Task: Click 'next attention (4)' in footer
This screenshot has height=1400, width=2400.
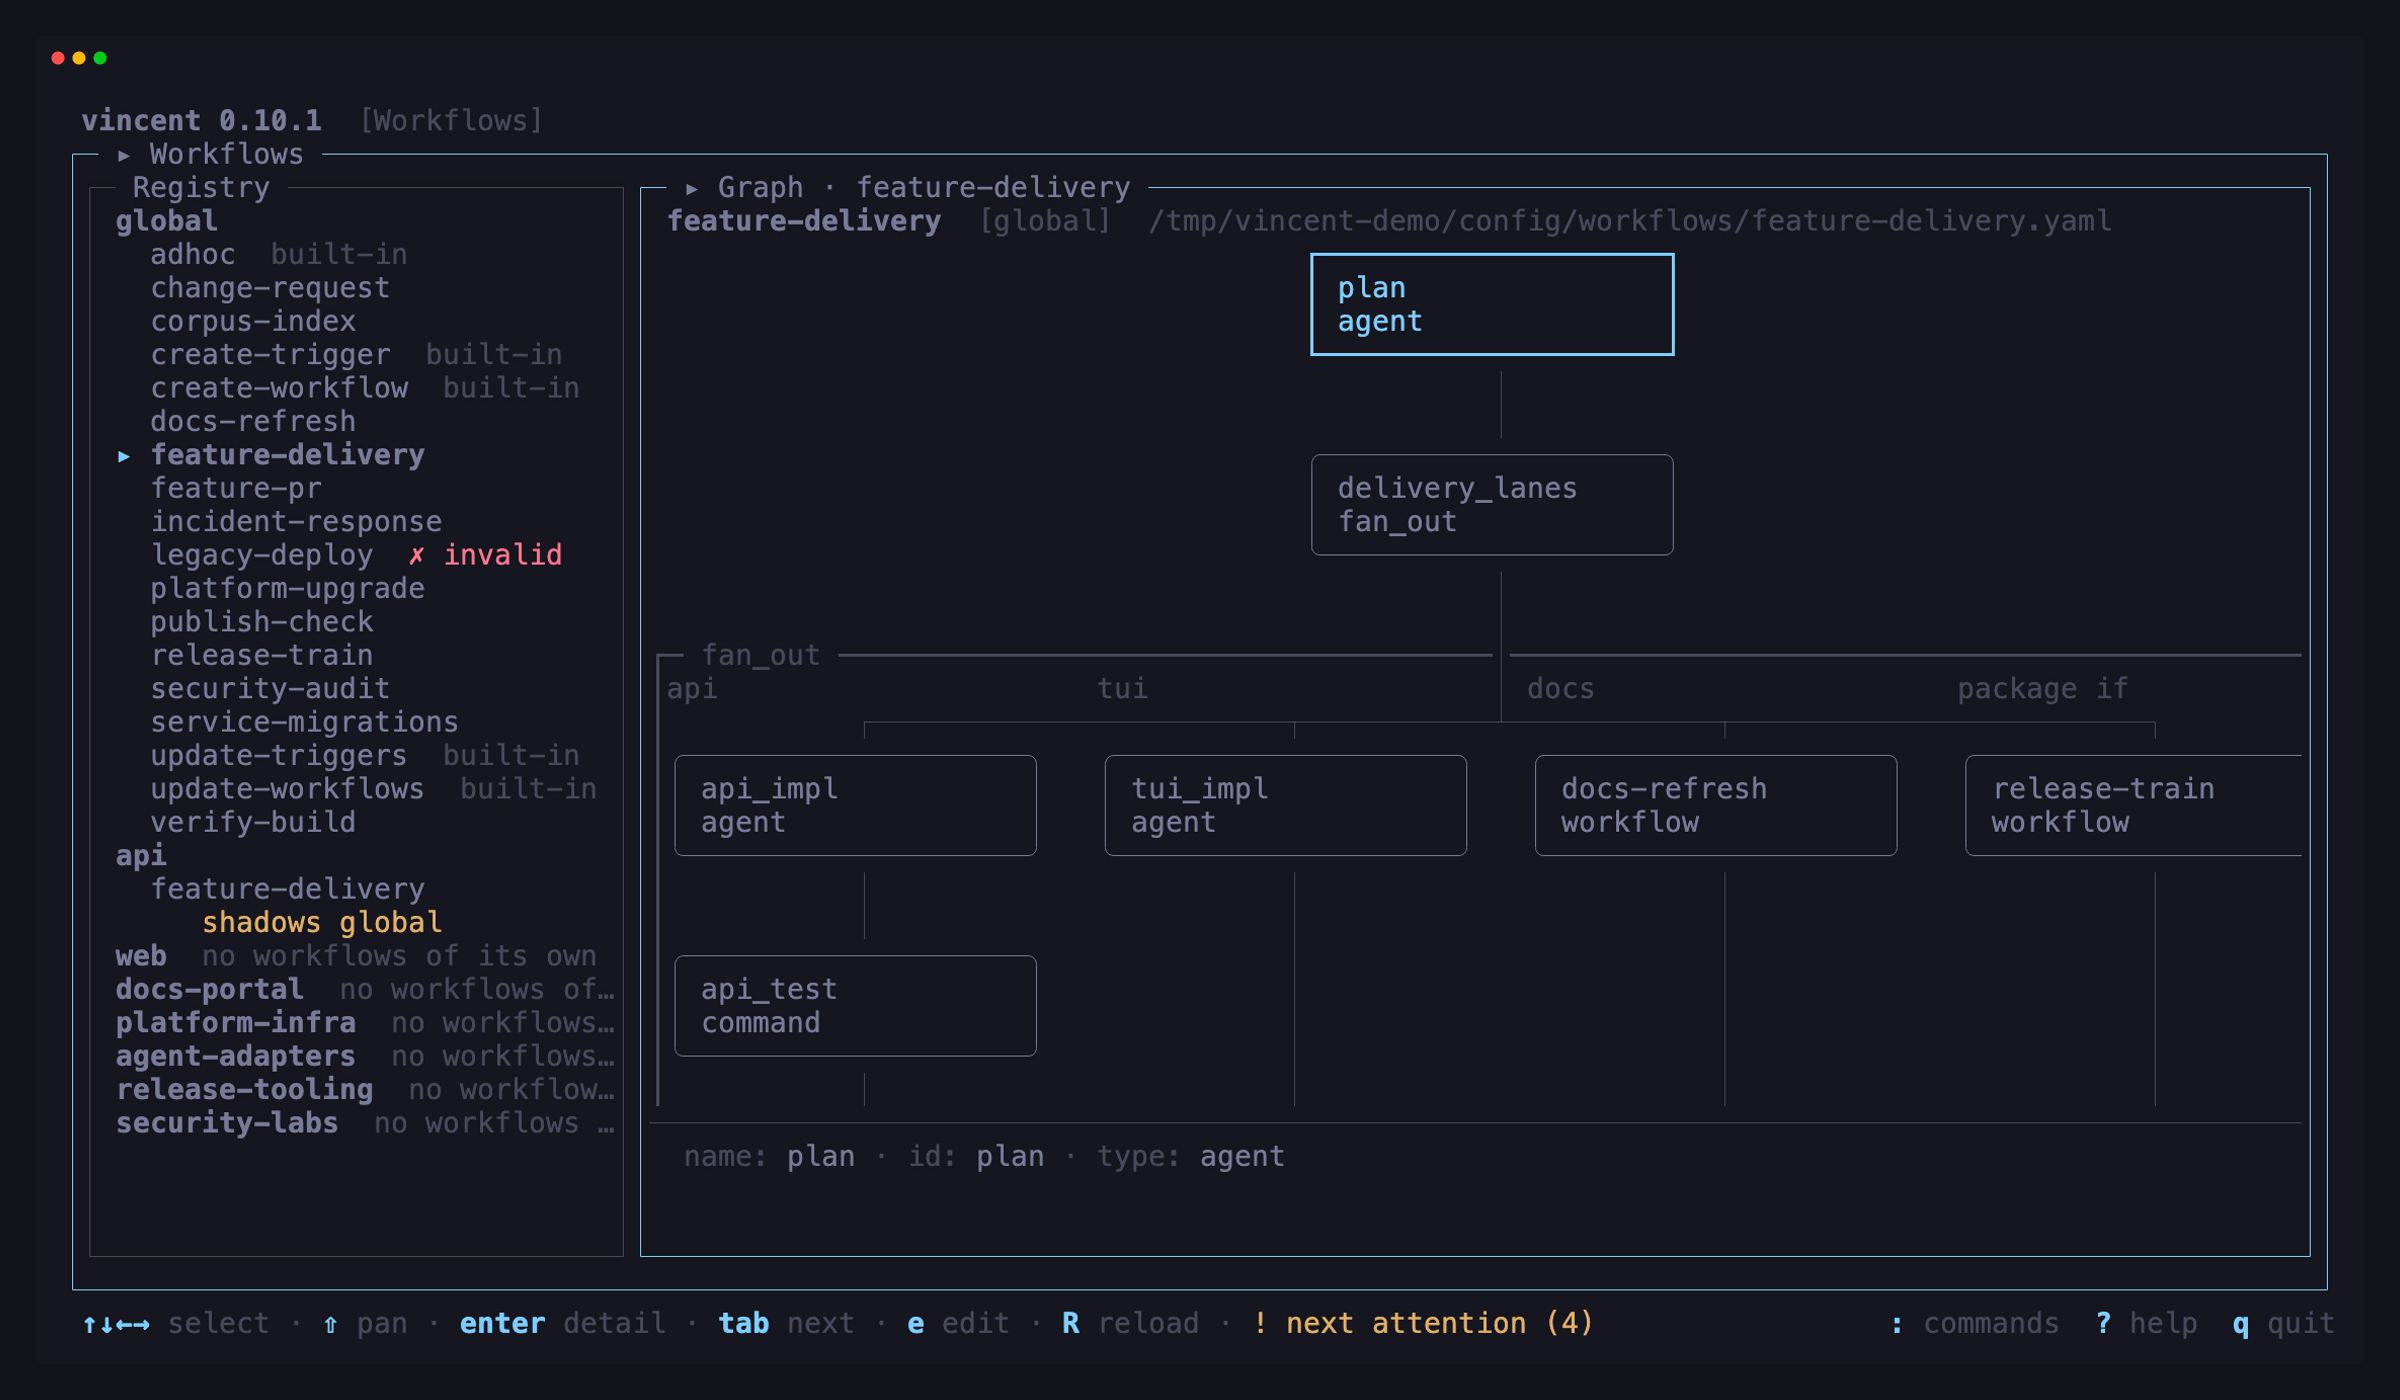Action: coord(1439,1323)
